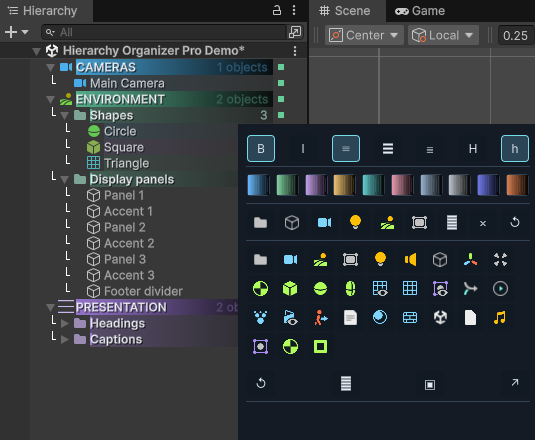
Task: Click the bottom-right diagonal arrow button
Action: click(515, 383)
